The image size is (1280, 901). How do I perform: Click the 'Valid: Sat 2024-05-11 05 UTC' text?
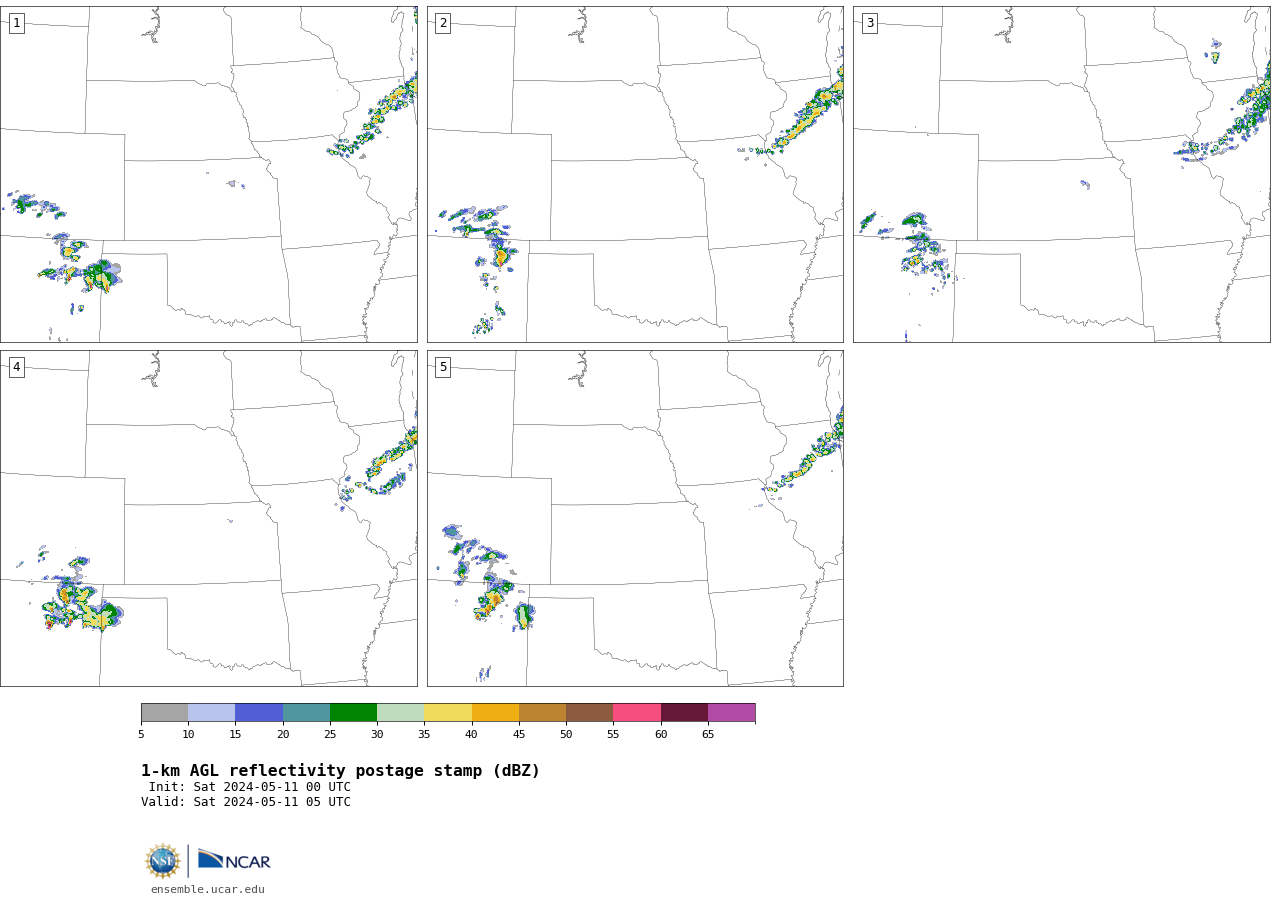(246, 802)
